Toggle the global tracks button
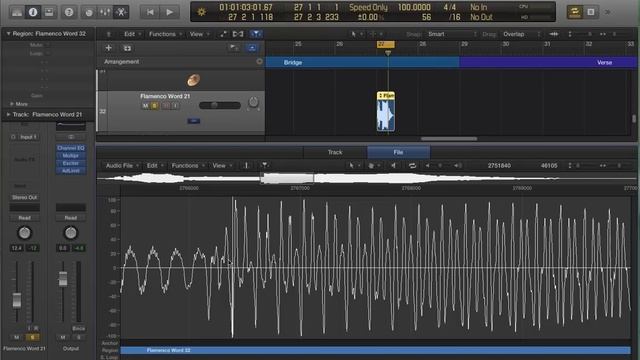The image size is (640, 360). (252, 48)
